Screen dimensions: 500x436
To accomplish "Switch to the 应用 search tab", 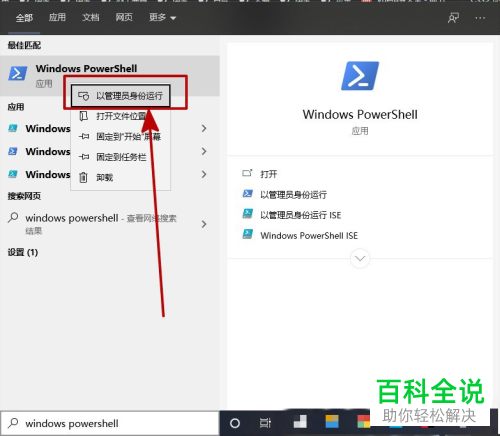I will [x=57, y=17].
